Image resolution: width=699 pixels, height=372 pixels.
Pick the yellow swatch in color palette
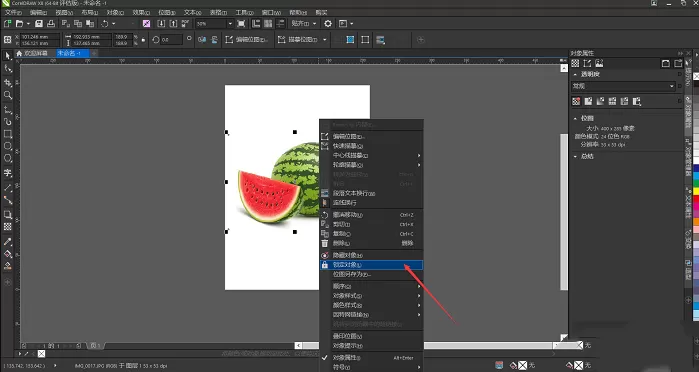coord(696,192)
